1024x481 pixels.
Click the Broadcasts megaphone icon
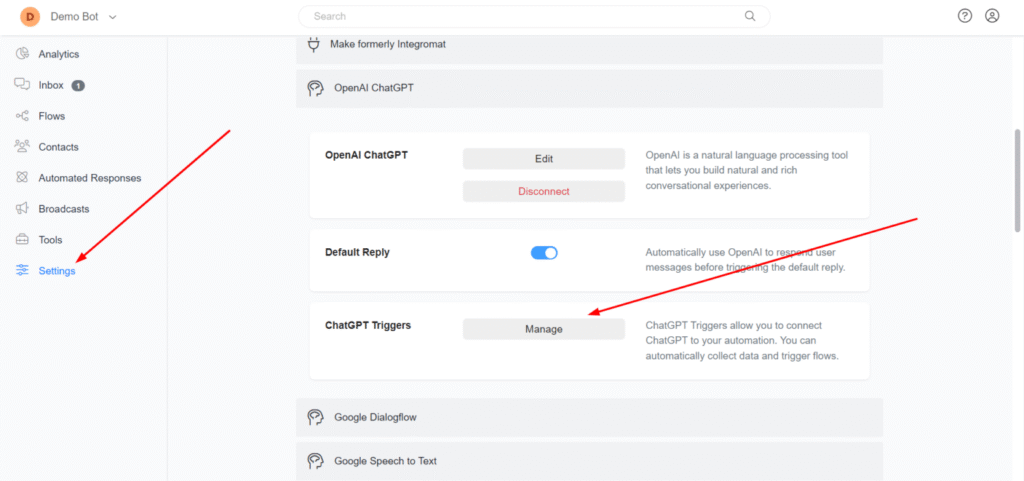coord(23,208)
